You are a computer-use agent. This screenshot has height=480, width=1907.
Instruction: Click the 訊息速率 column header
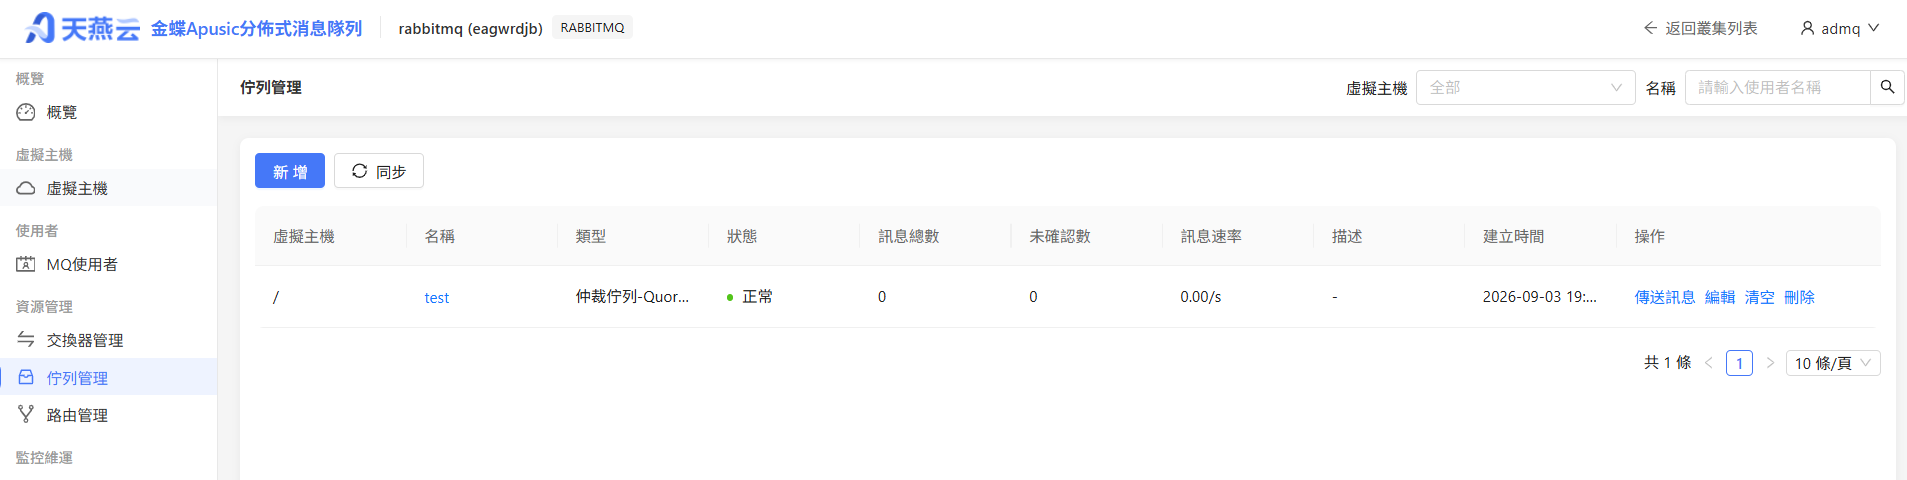[1211, 236]
